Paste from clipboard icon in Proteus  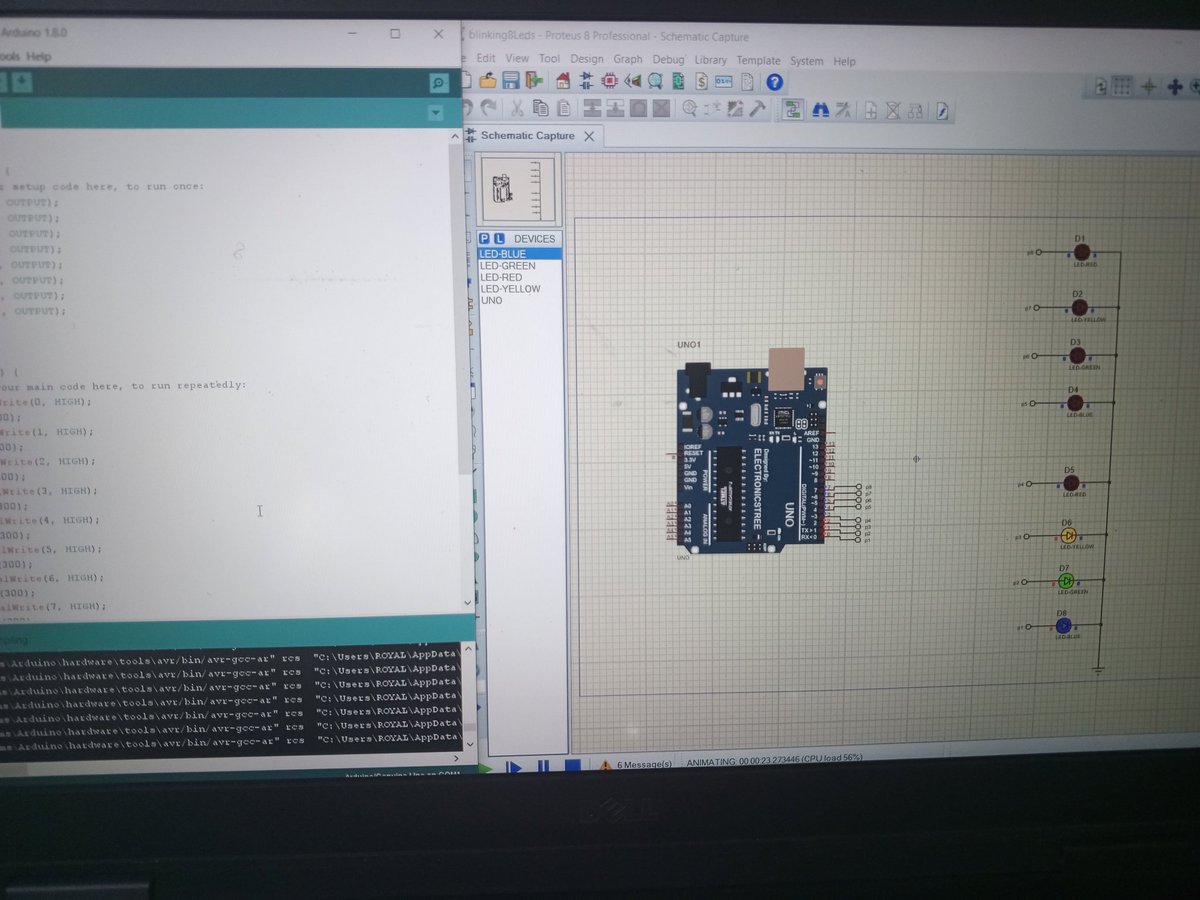coord(563,109)
